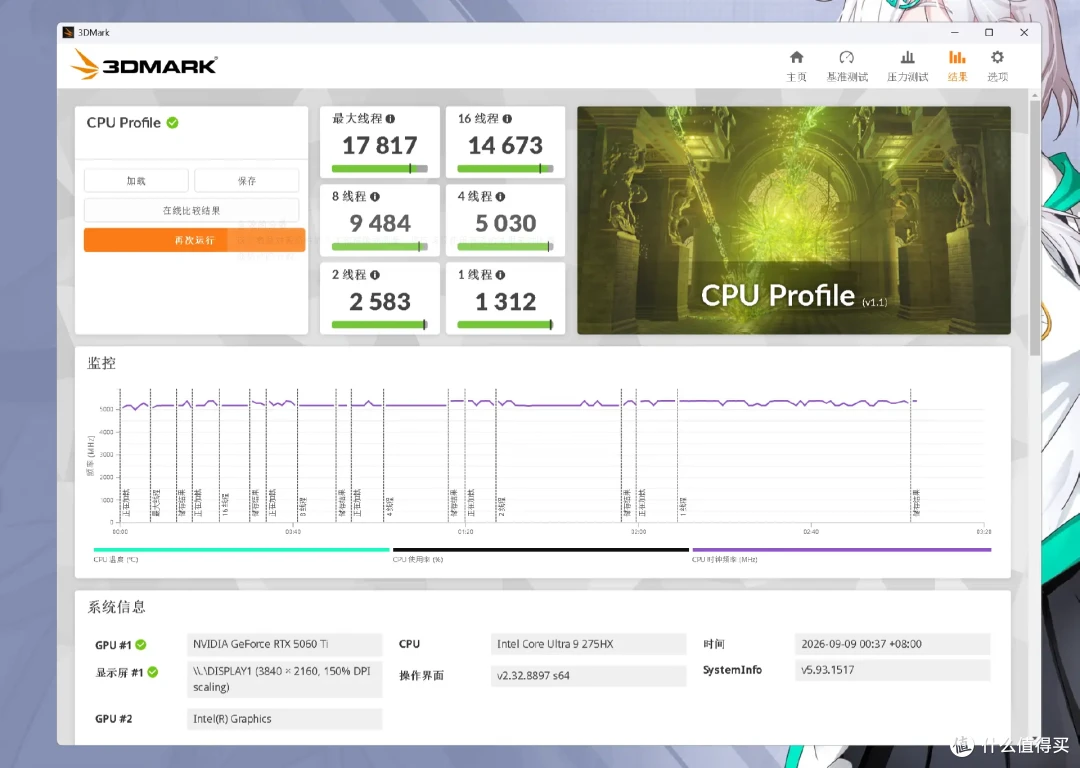
Task: Go to the 主页 home icon
Action: click(796, 57)
